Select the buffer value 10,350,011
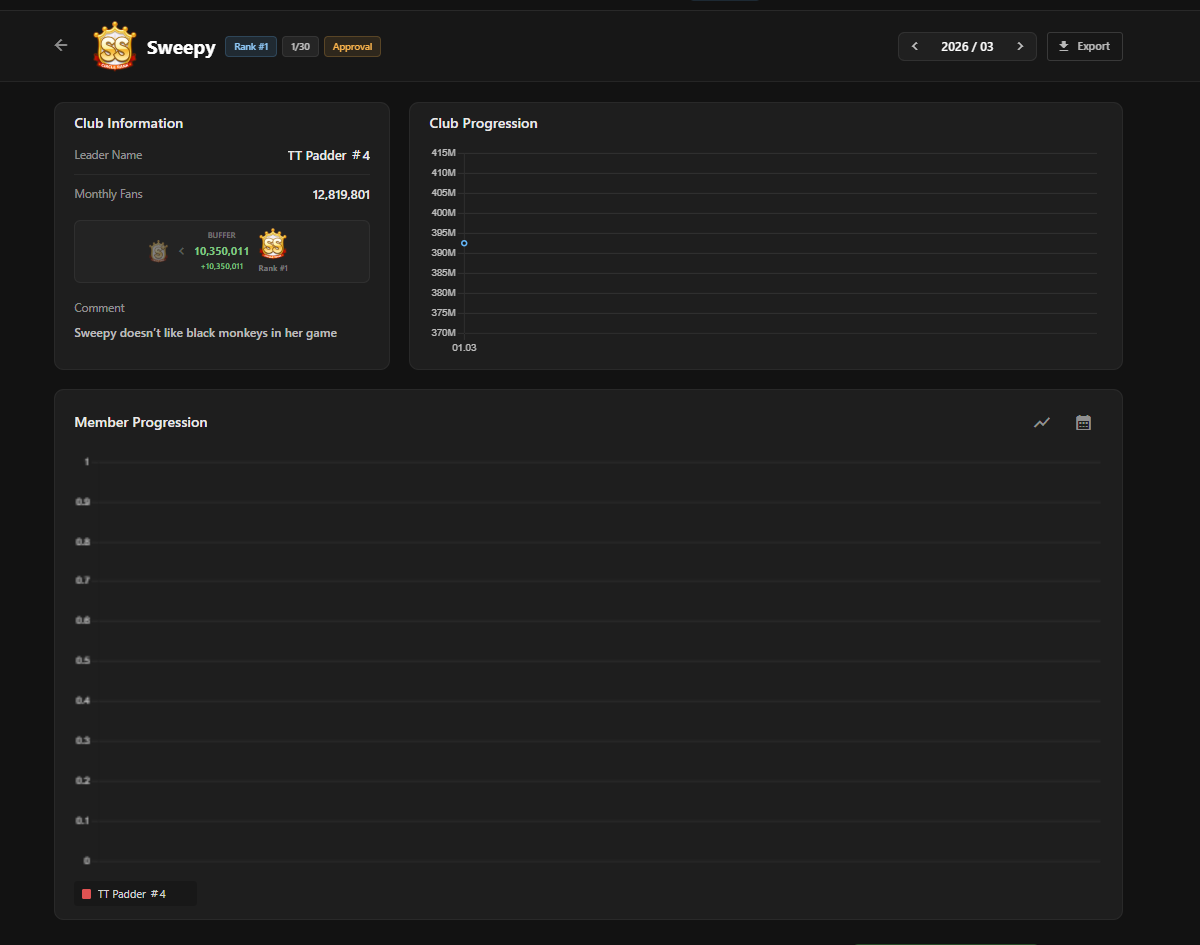 [222, 251]
